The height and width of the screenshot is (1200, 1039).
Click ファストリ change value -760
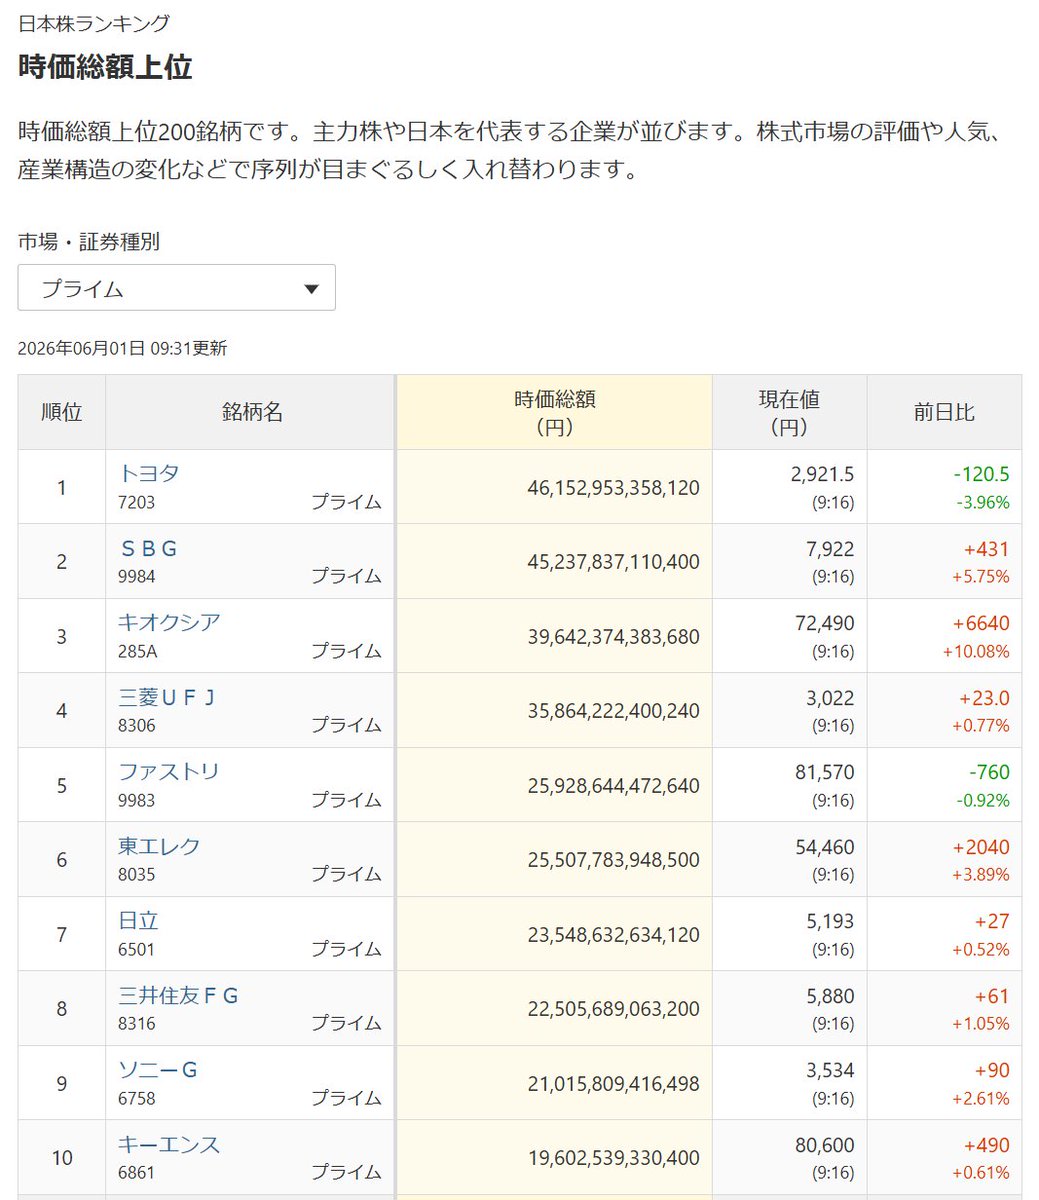pos(989,772)
